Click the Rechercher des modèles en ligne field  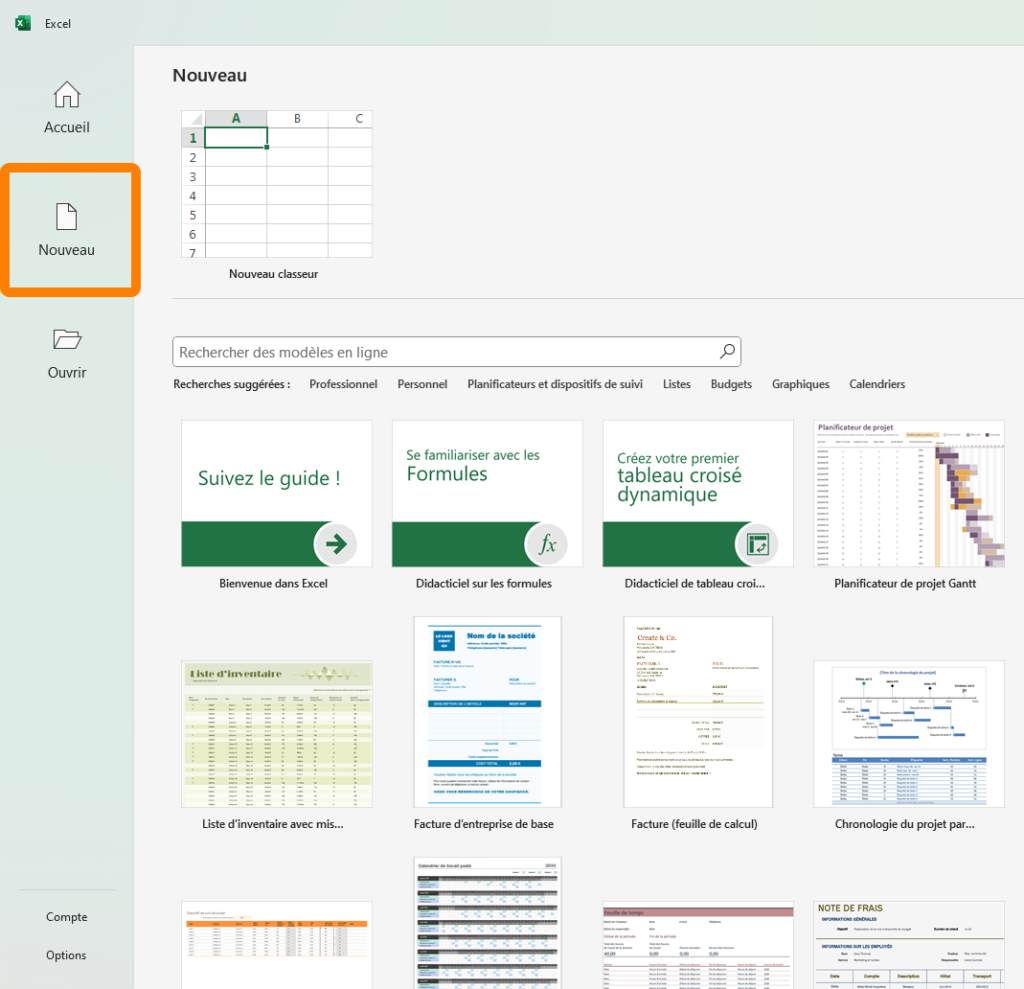[456, 351]
